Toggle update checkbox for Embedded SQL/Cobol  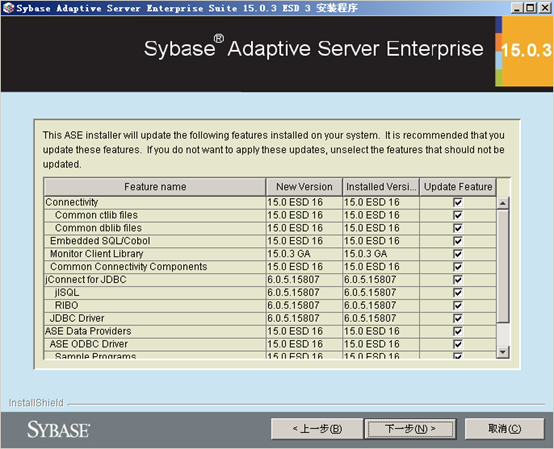click(x=458, y=241)
